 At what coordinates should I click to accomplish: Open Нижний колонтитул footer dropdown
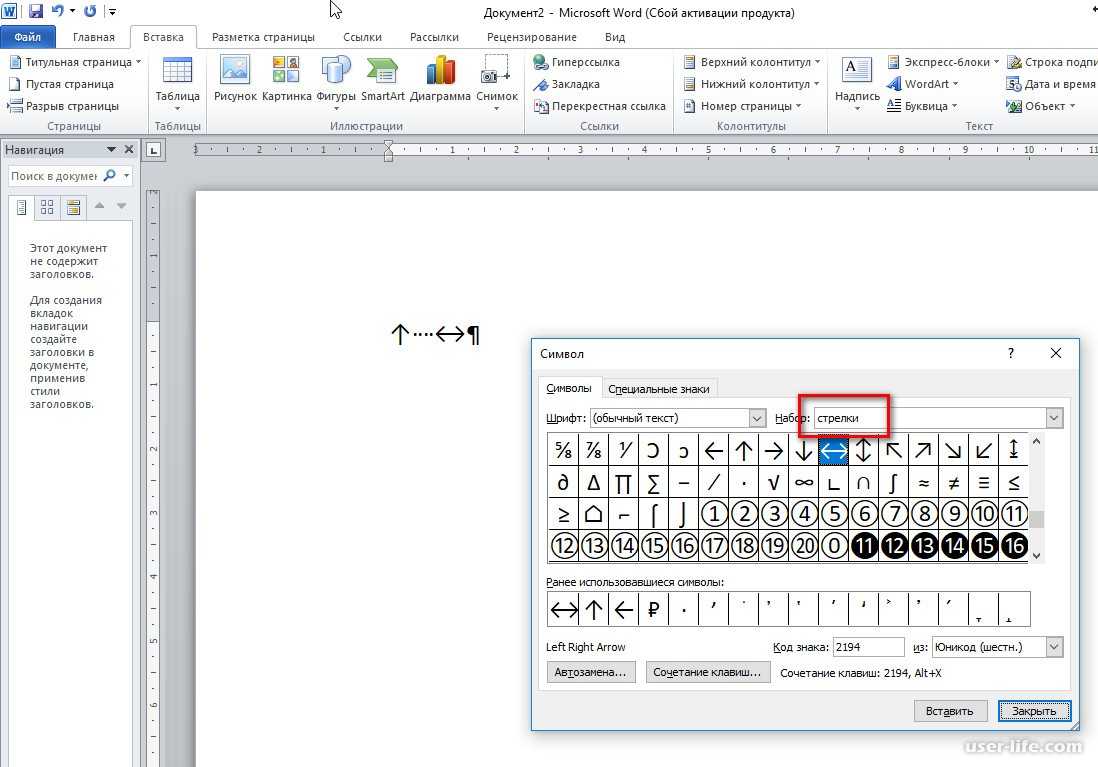point(751,84)
